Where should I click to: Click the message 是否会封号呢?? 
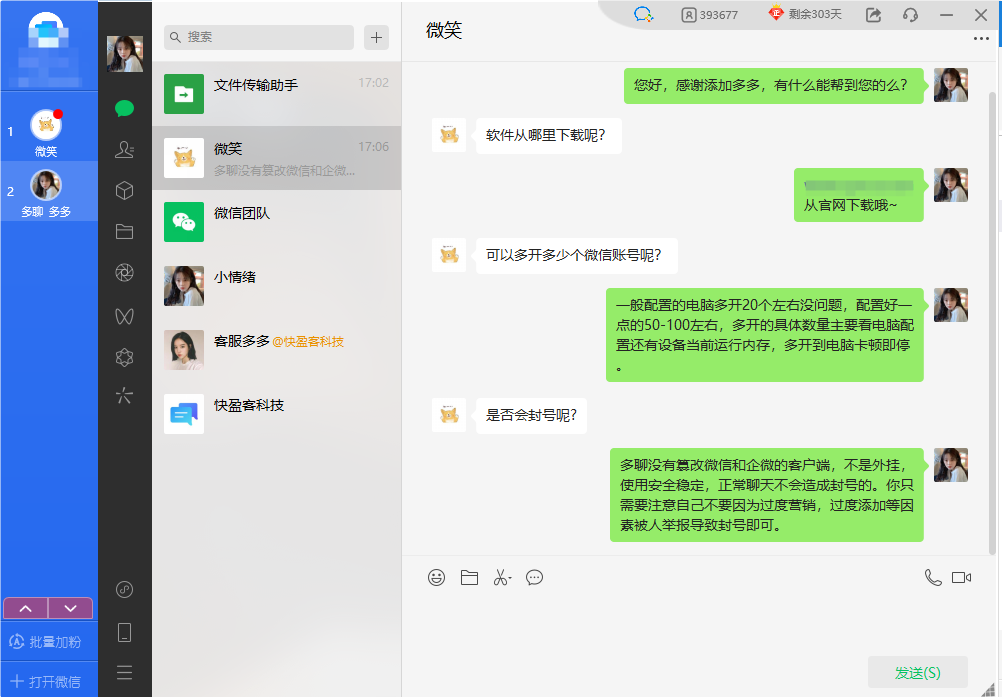pos(531,416)
